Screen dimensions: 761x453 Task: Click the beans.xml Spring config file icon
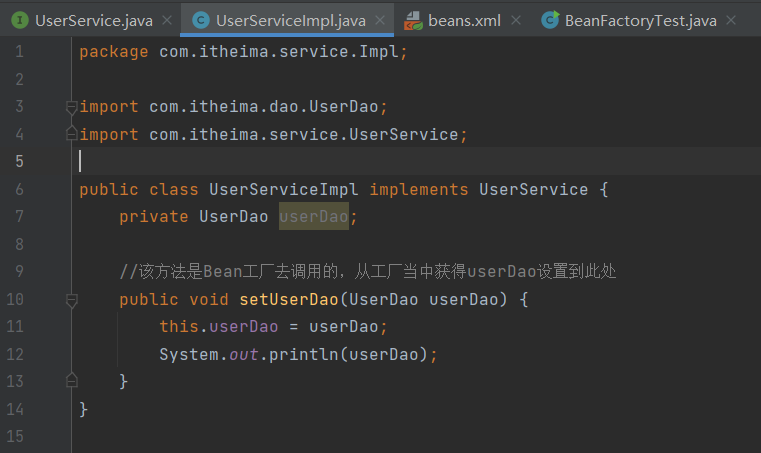(x=412, y=20)
